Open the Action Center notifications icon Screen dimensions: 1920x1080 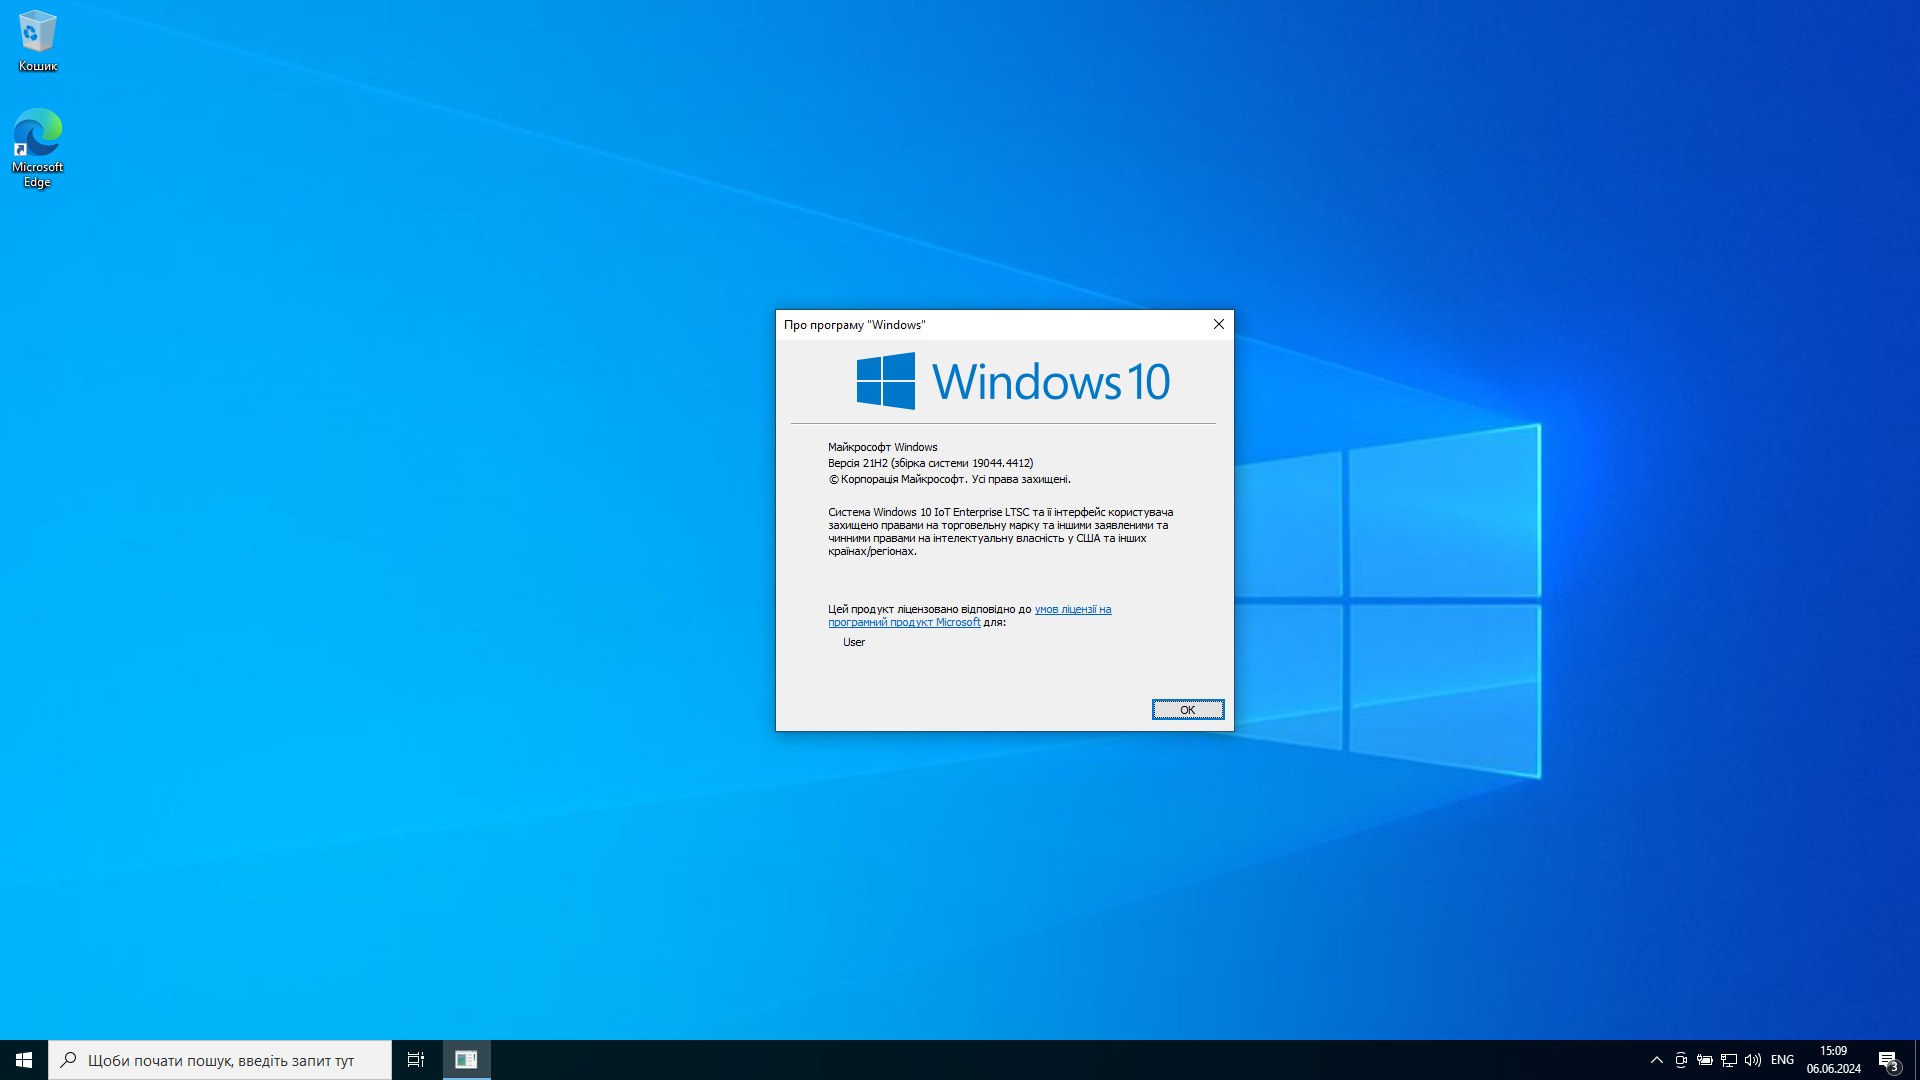(1887, 1060)
